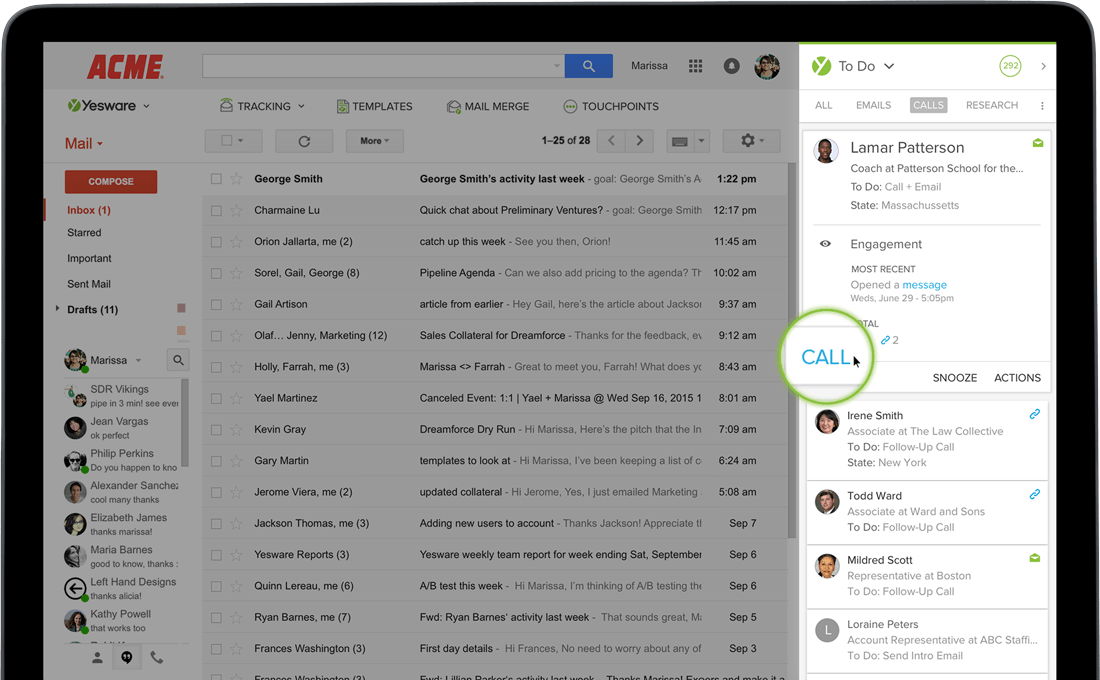Image resolution: width=1100 pixels, height=680 pixels.
Task: Check the Charmaine Lu email checkbox
Action: pyautogui.click(x=216, y=211)
